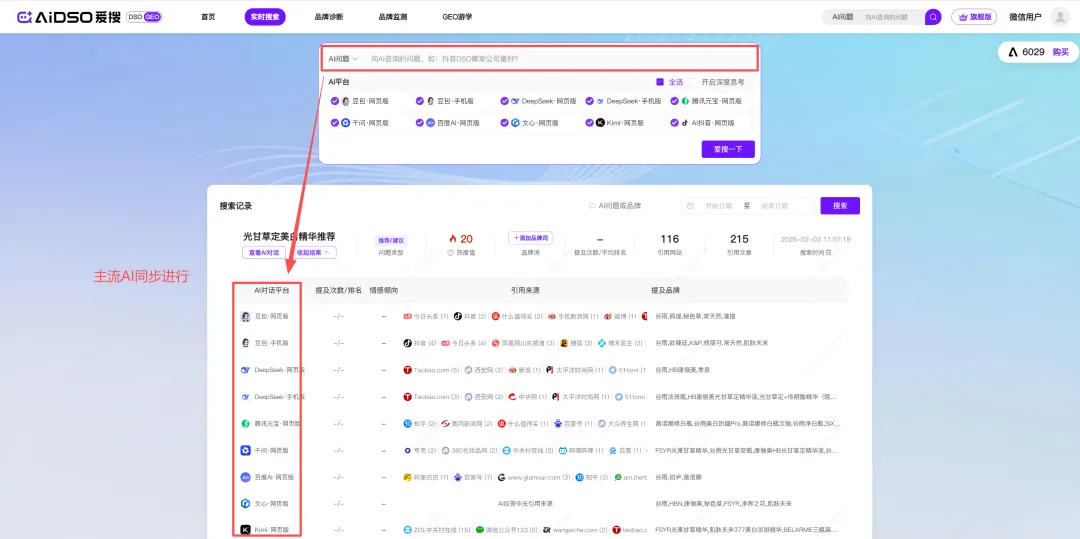The image size is (1080, 539).
Task: Uncheck the AI抖音·网页版 platform option
Action: click(675, 123)
